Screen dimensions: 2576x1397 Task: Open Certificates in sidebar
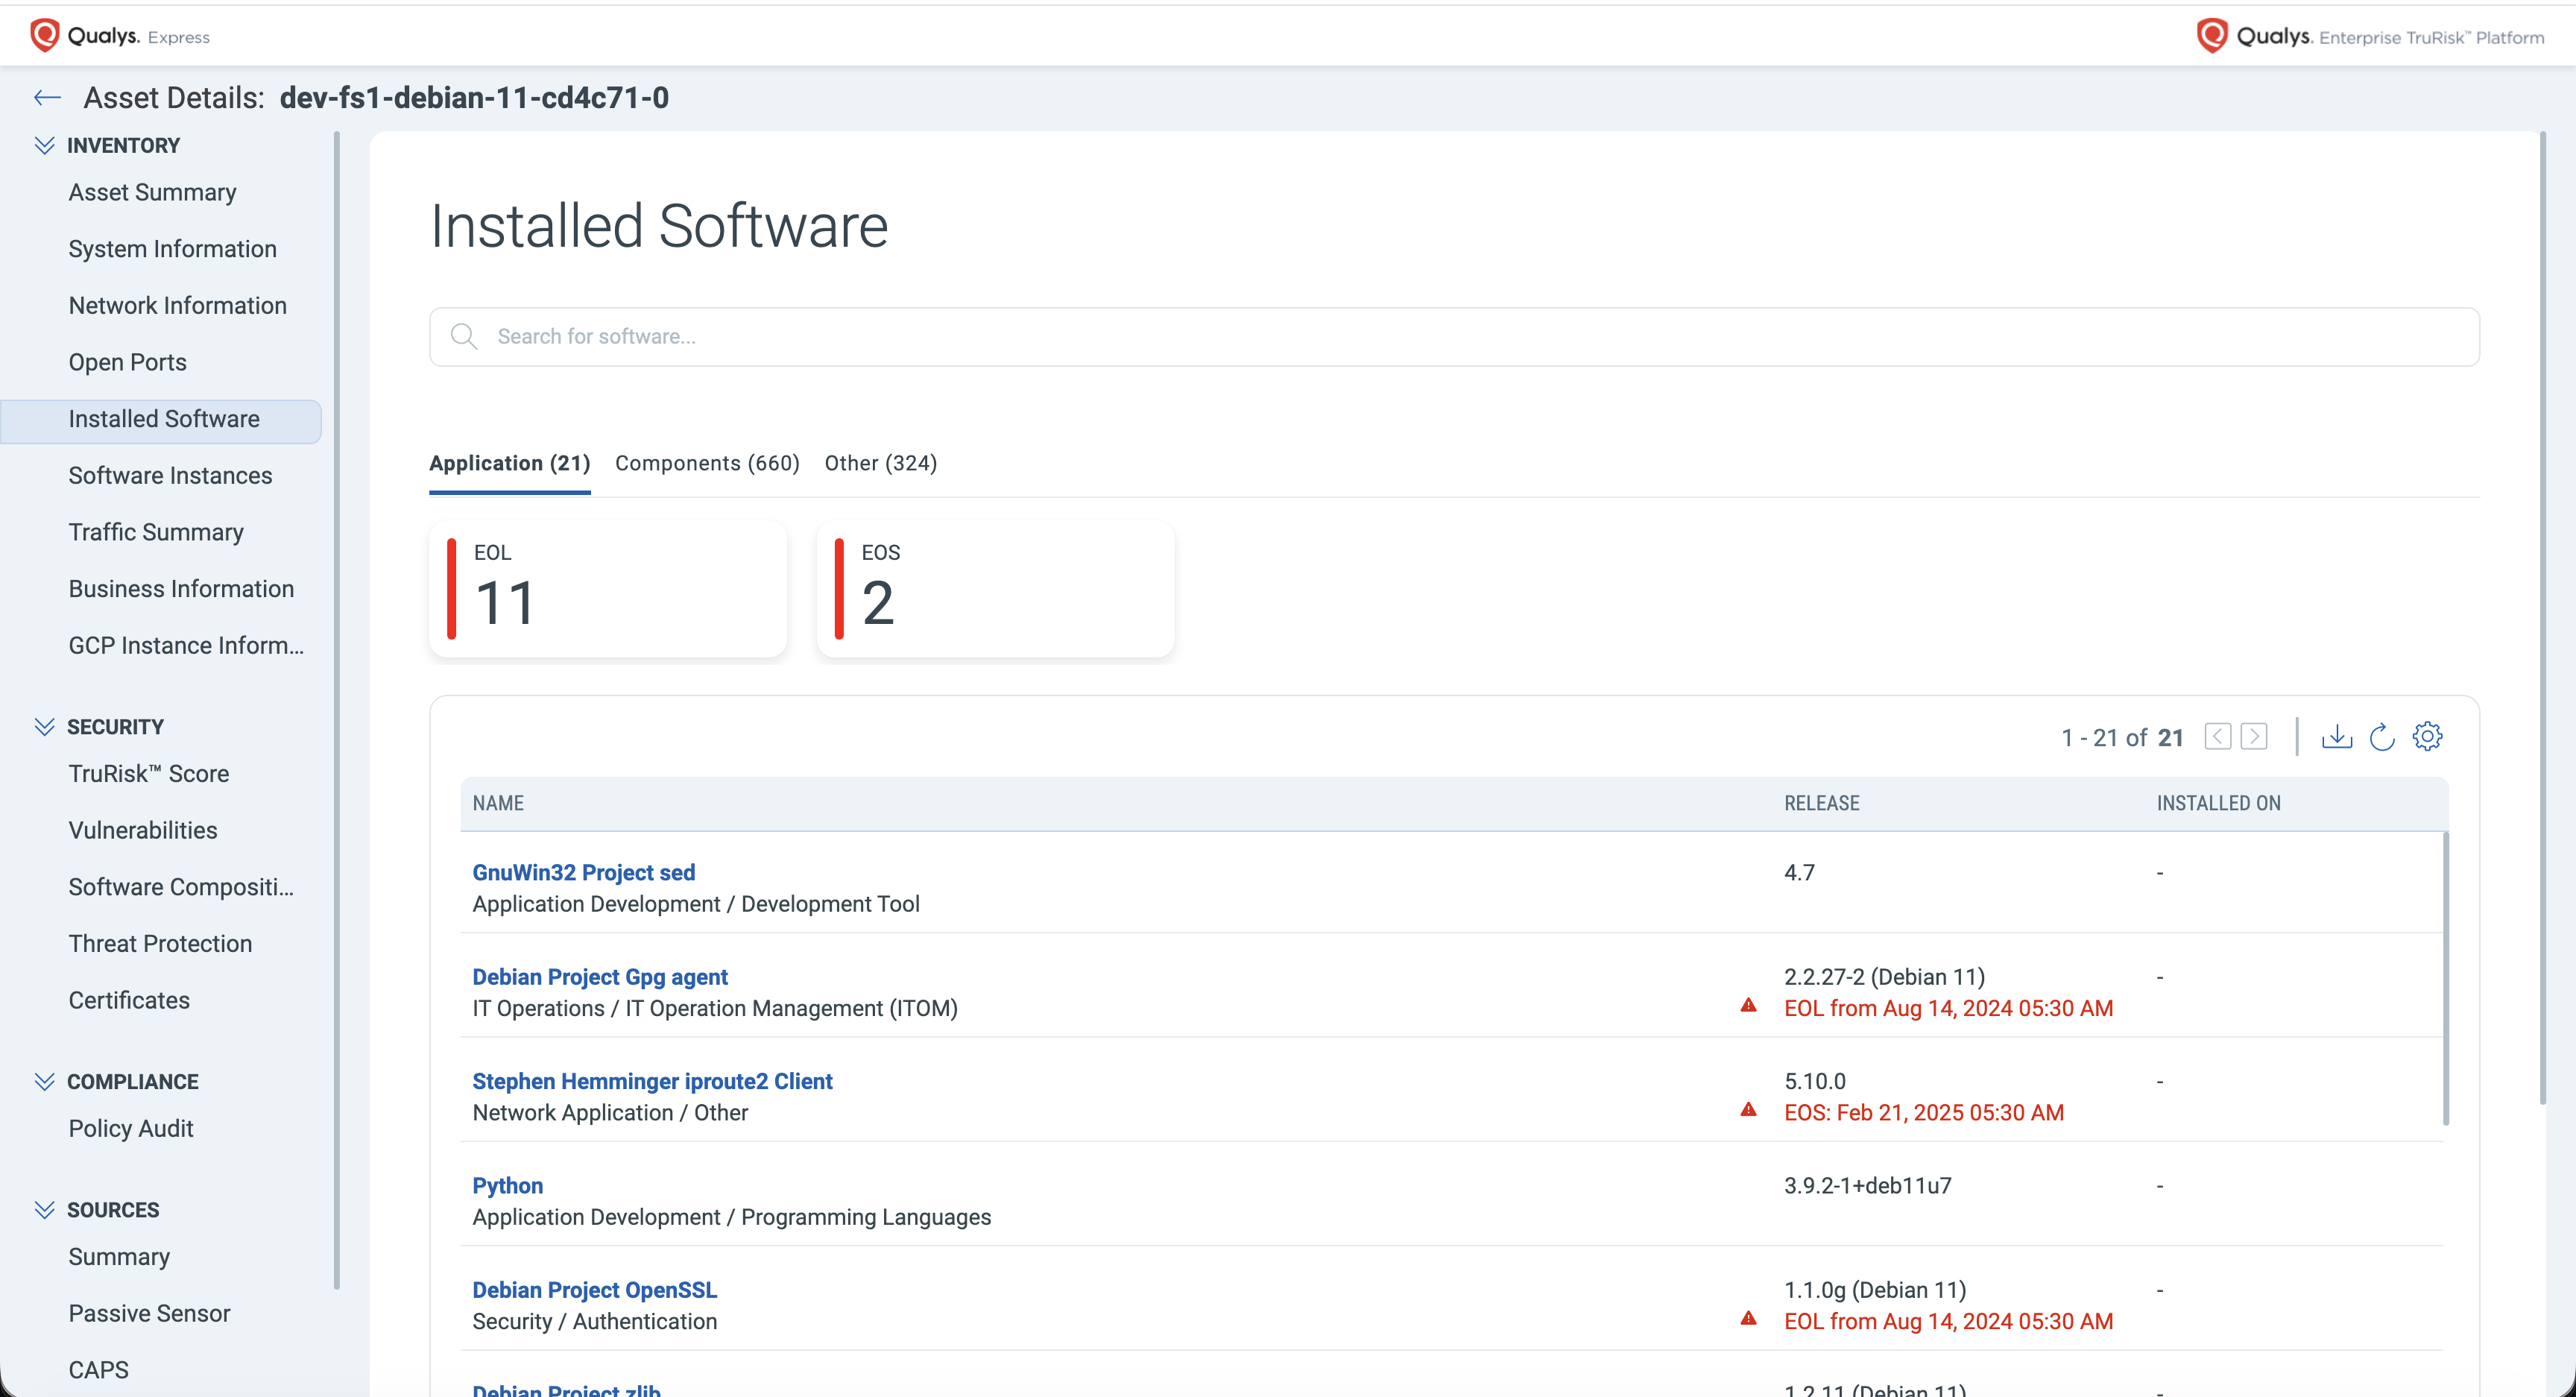(129, 1001)
